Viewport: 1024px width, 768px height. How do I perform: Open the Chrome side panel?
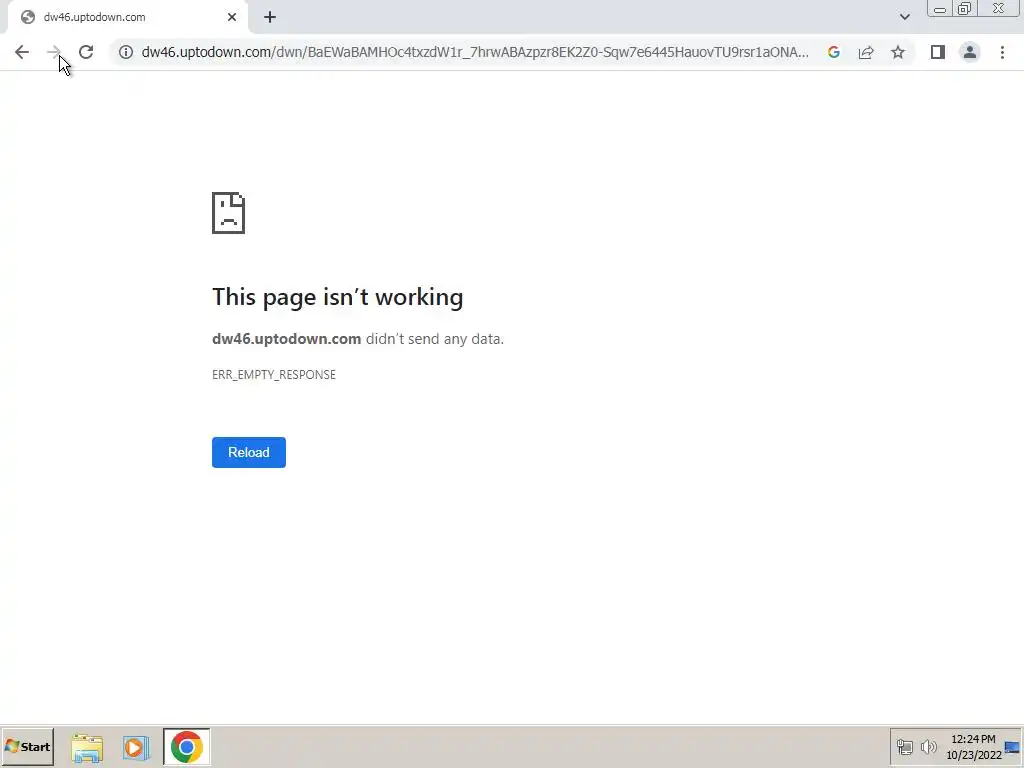pos(938,52)
